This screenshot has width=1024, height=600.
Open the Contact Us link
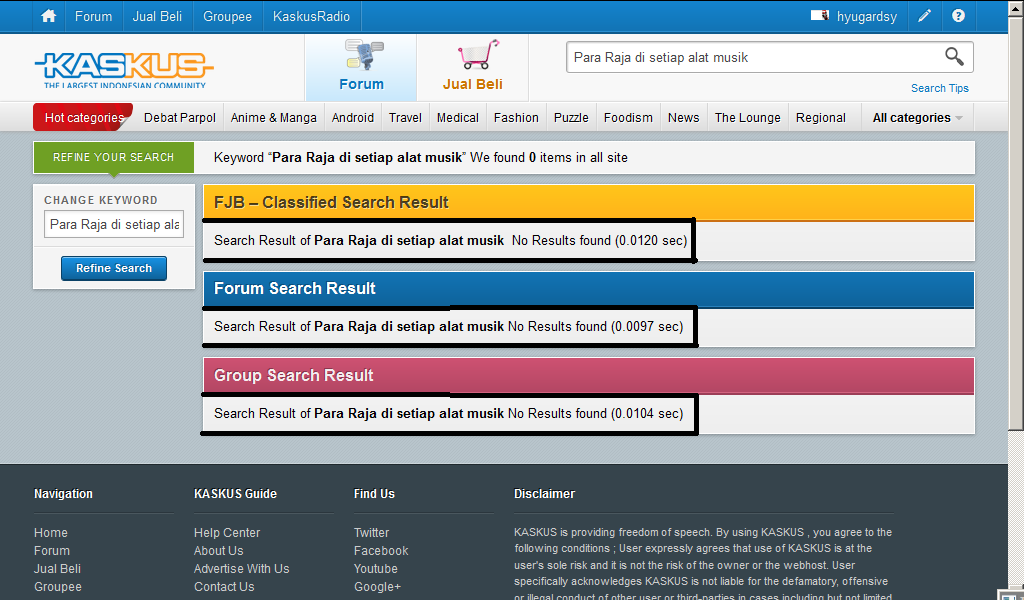click(x=224, y=587)
